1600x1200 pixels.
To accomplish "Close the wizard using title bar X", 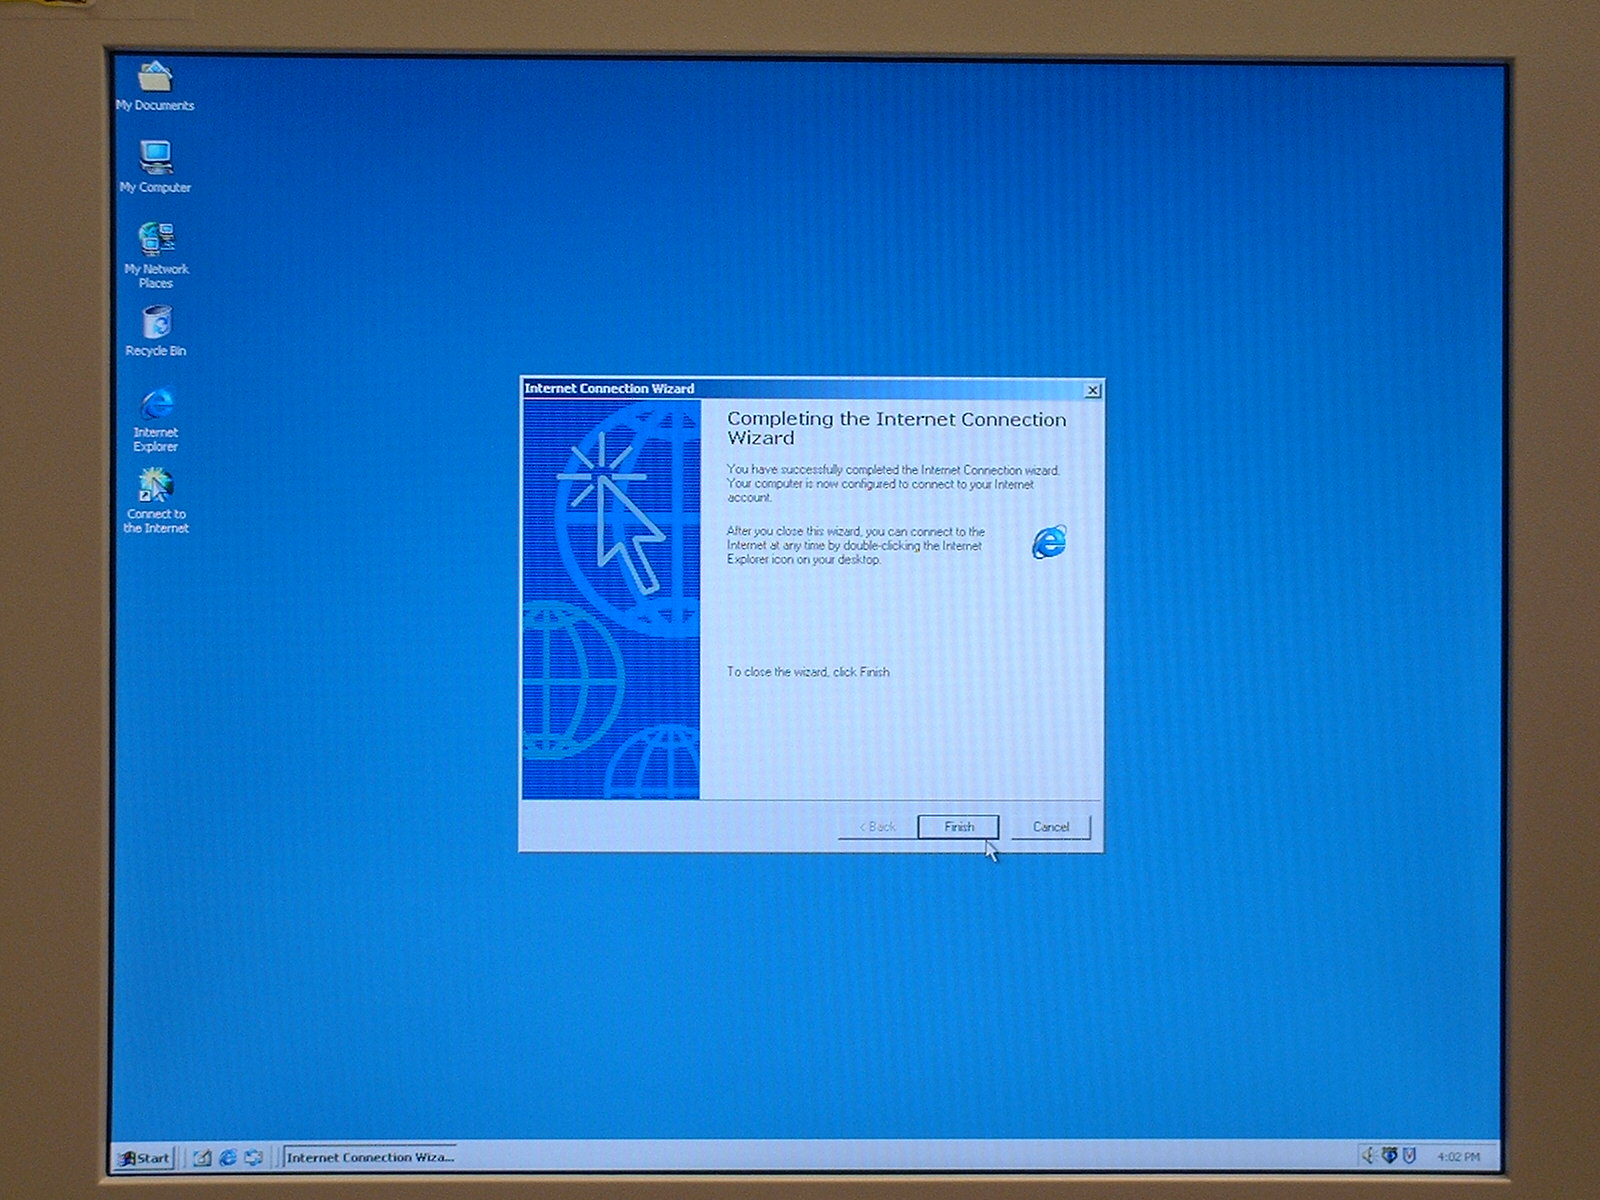I will pyautogui.click(x=1093, y=390).
